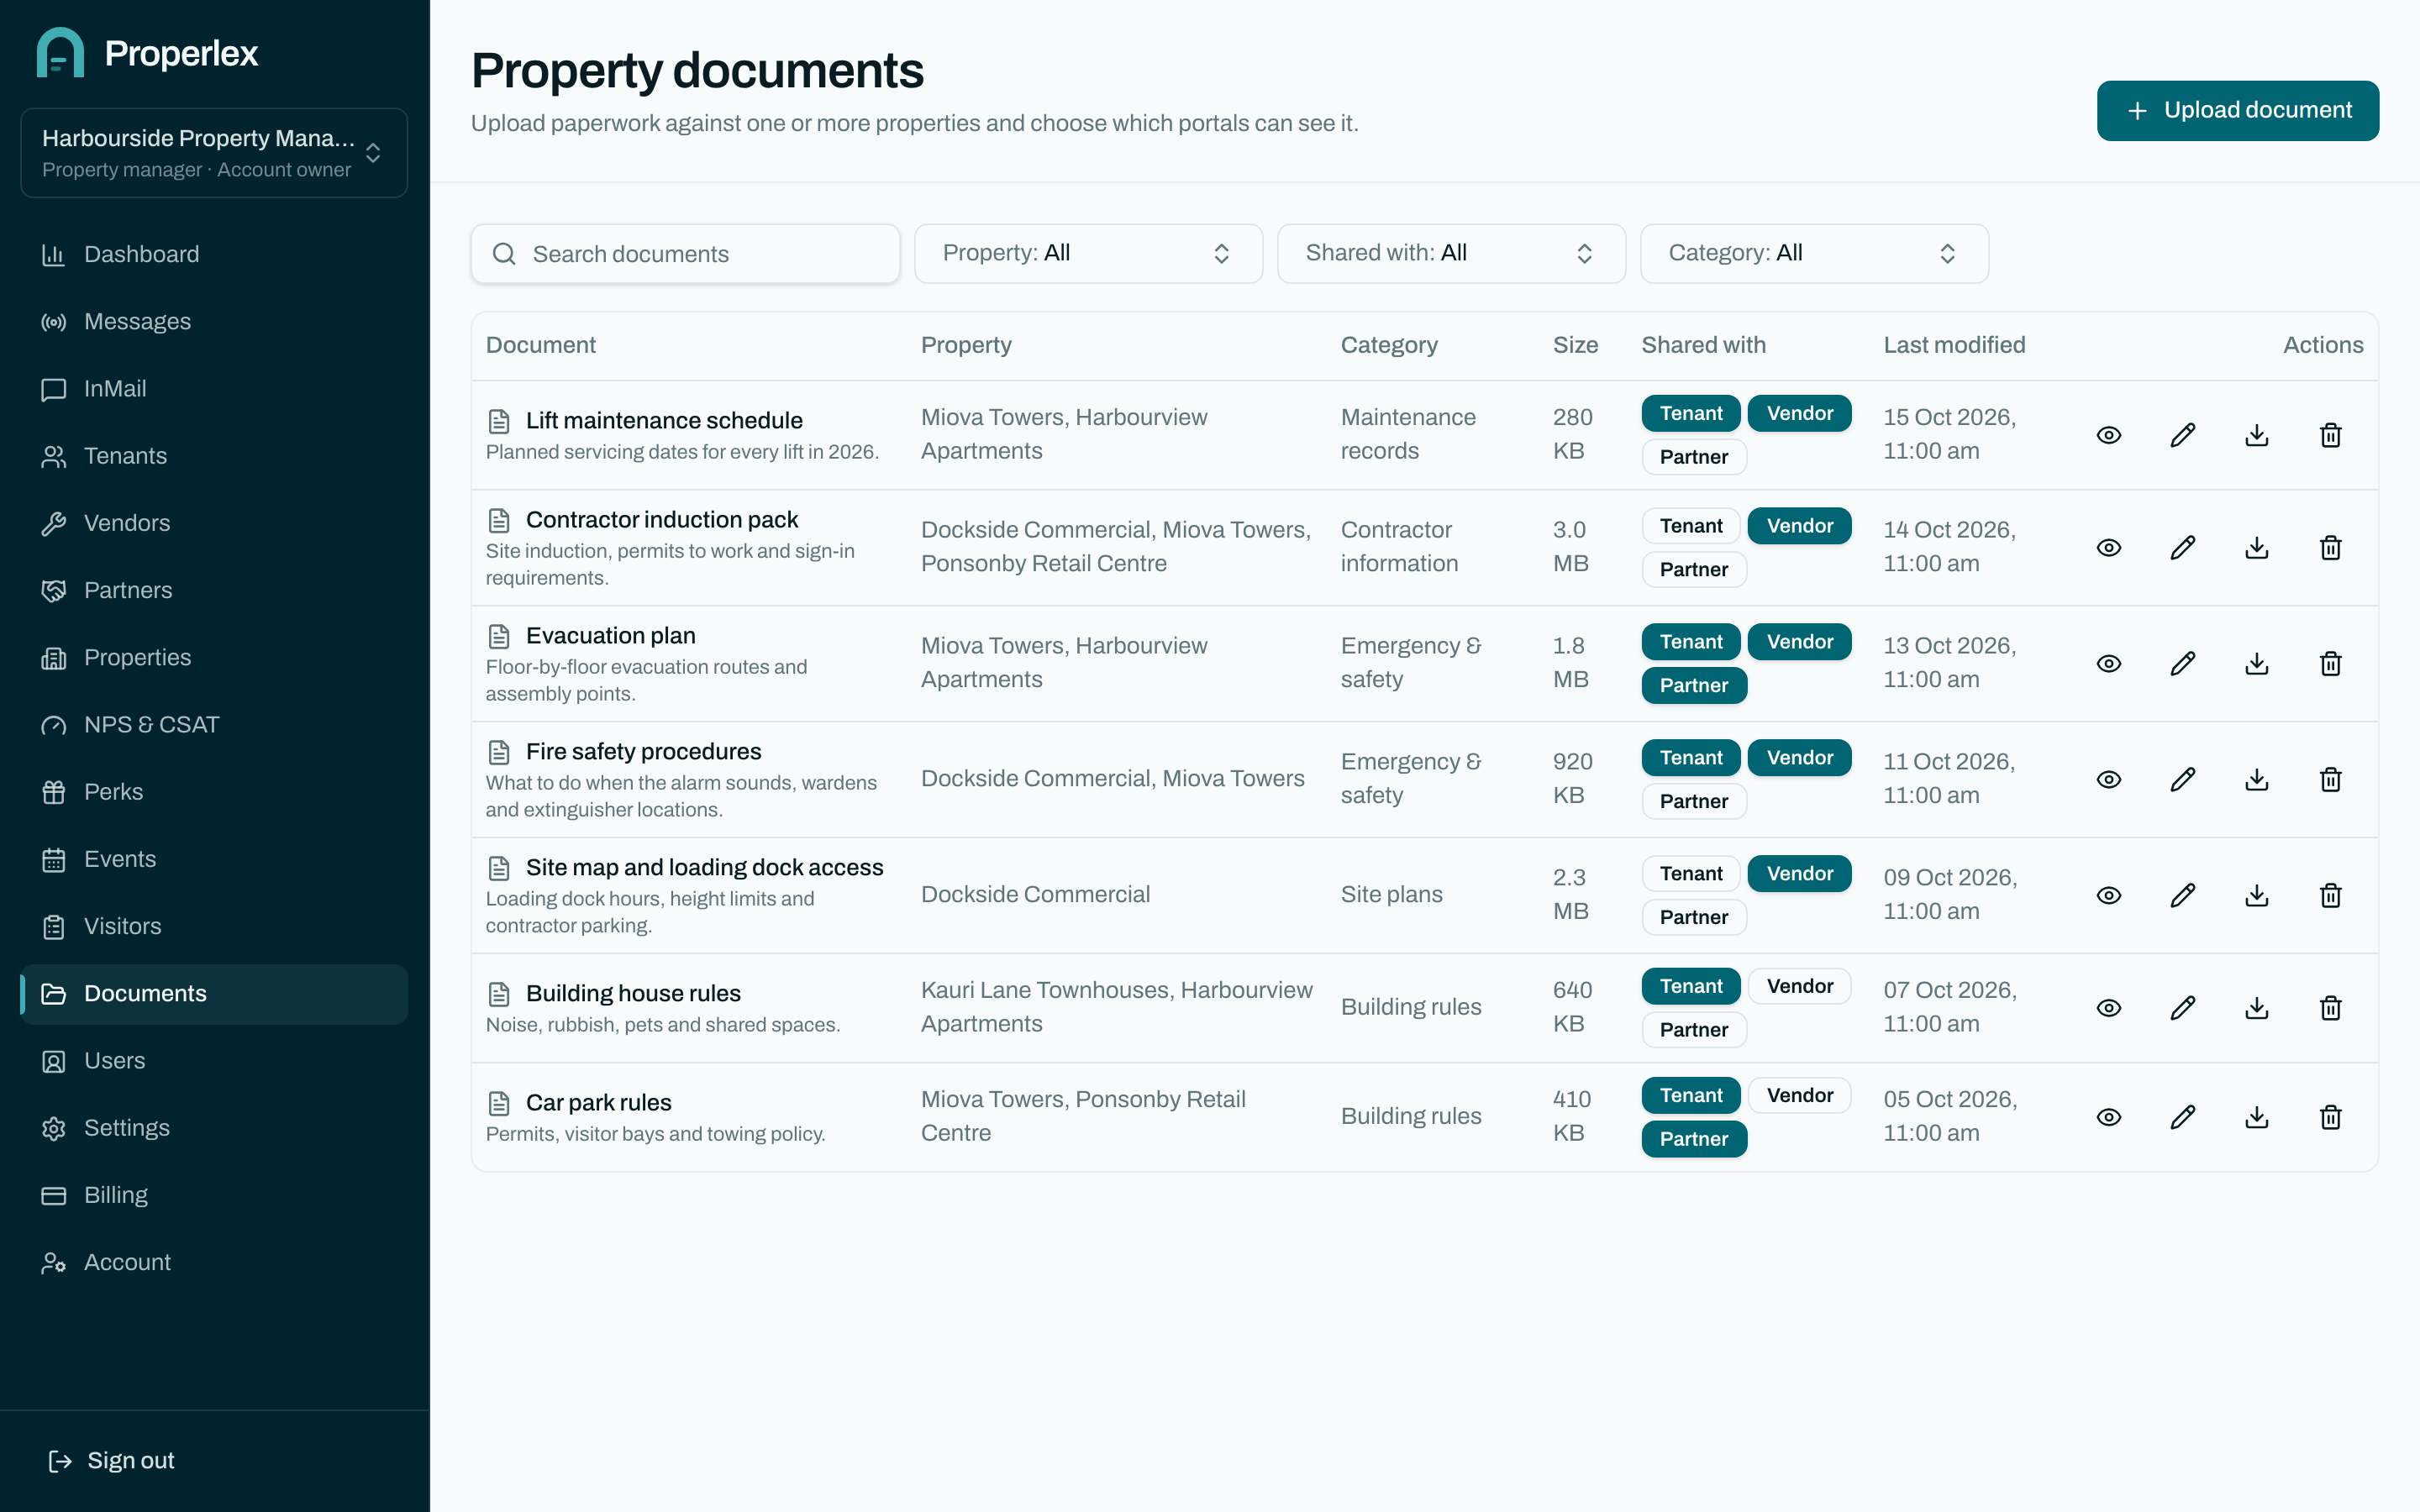
Task: Toggle Tenant sharing for Site map document
Action: point(1690,874)
